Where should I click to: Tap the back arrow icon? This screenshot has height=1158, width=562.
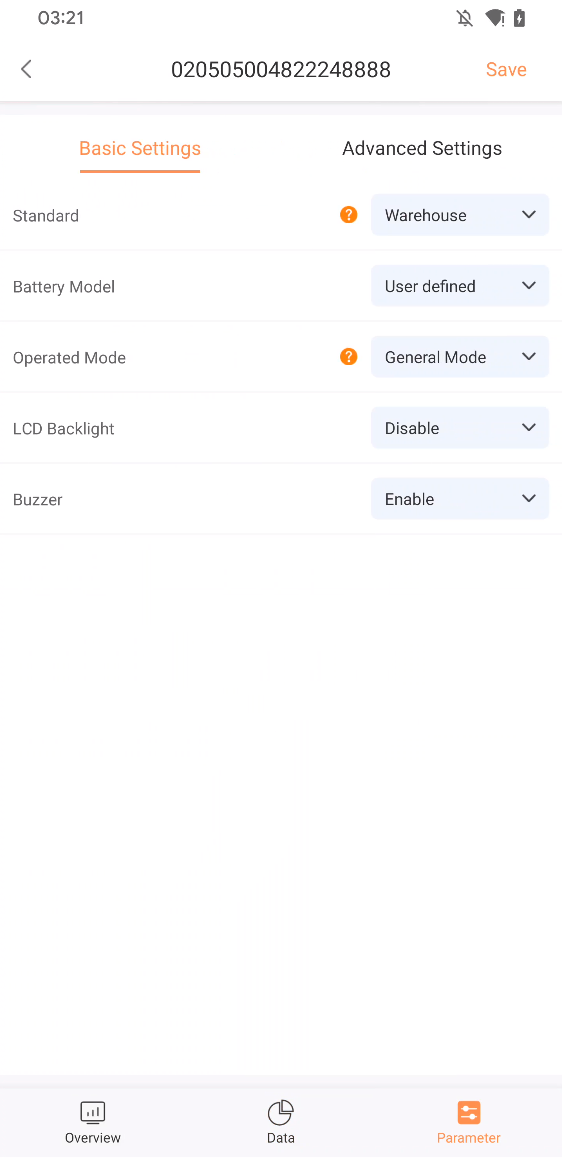(27, 69)
